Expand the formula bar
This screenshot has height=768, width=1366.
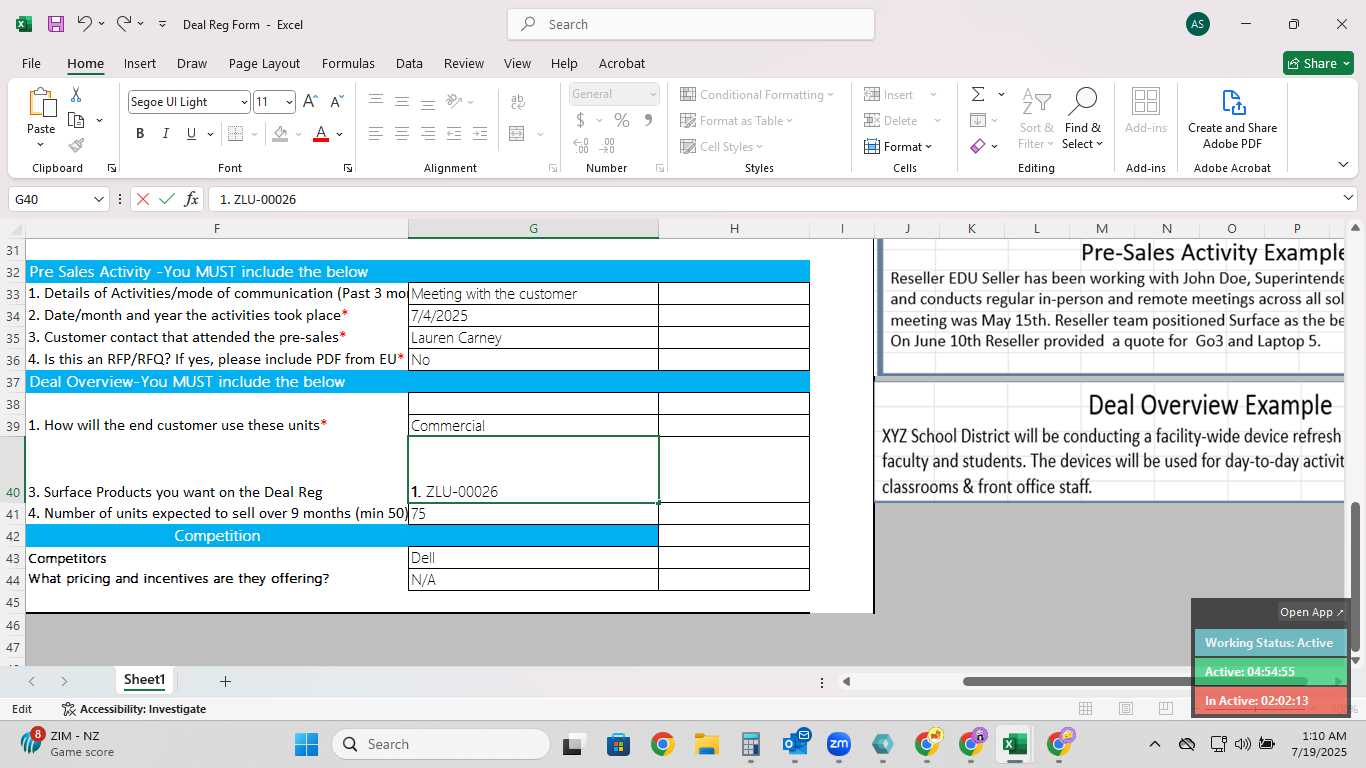point(1348,199)
